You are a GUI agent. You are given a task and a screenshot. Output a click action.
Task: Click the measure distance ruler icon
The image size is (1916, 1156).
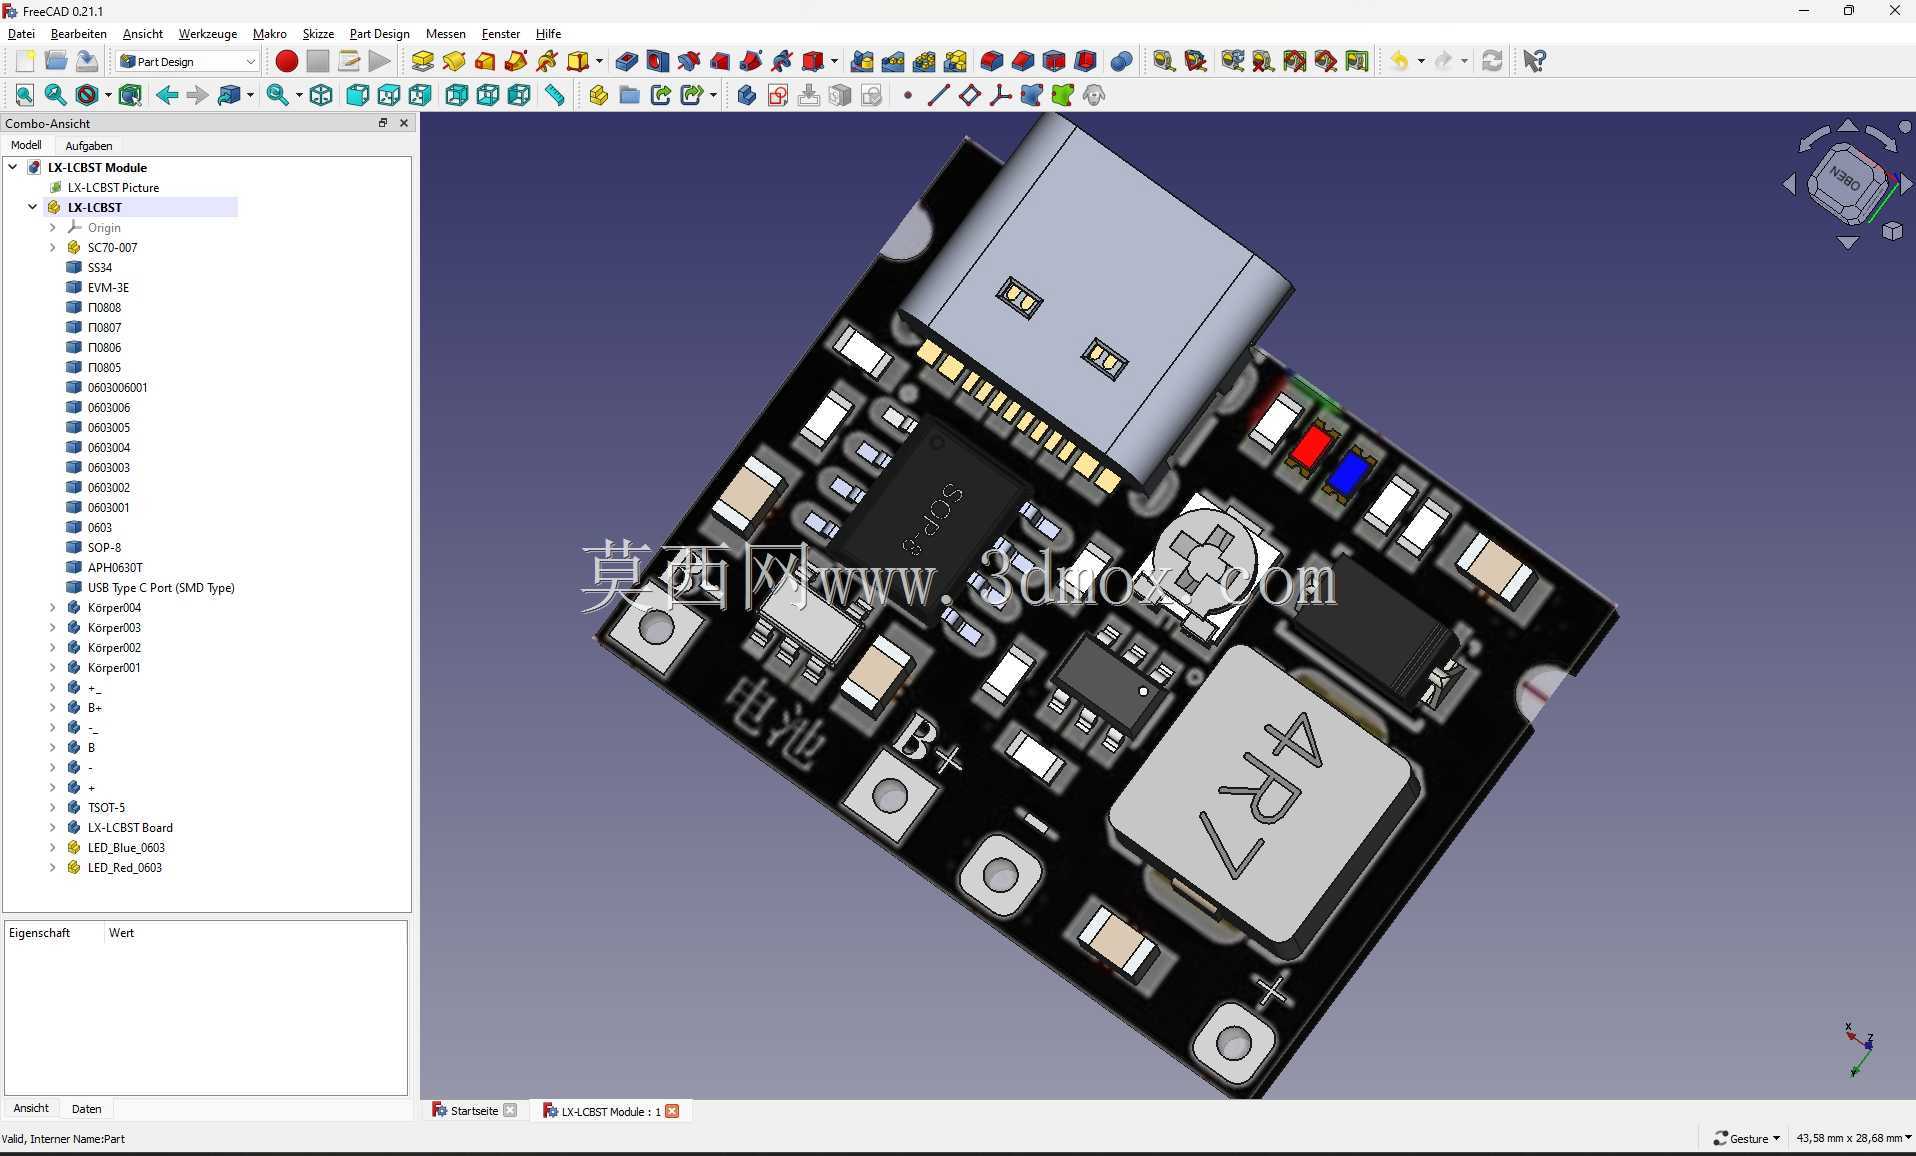point(555,95)
